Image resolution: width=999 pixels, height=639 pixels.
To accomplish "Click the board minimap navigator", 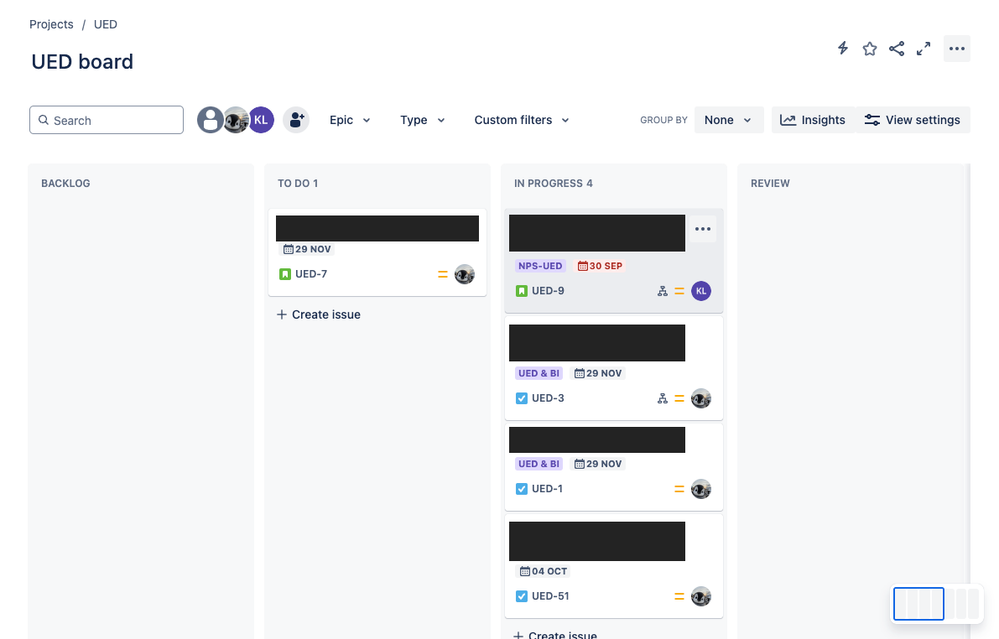I will (937, 604).
